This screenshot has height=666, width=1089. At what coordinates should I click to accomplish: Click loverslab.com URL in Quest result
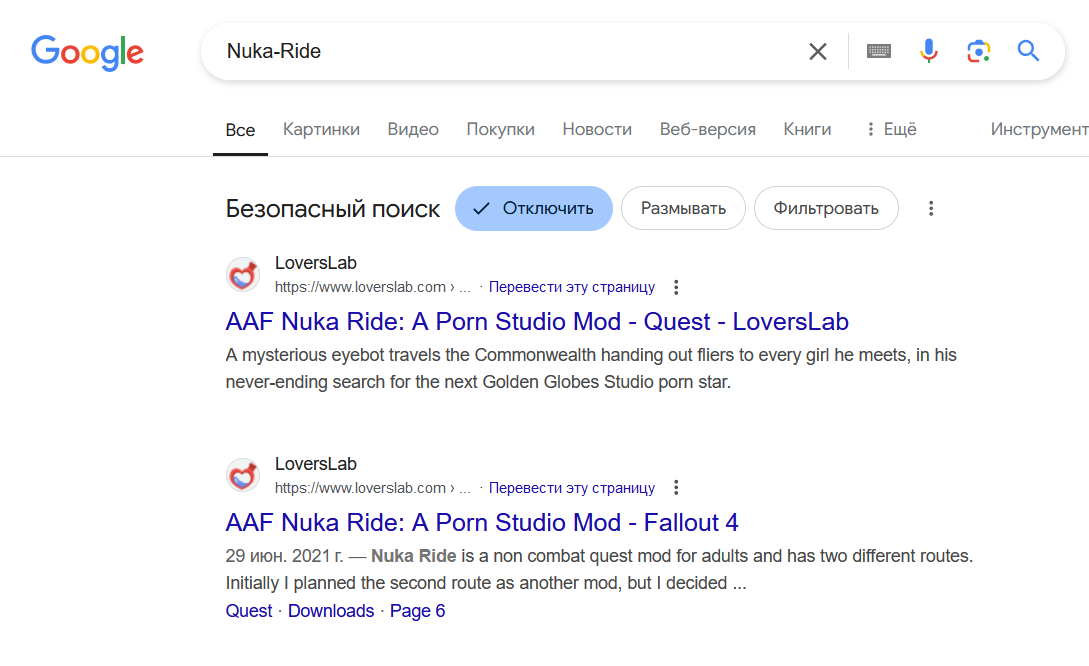click(372, 287)
